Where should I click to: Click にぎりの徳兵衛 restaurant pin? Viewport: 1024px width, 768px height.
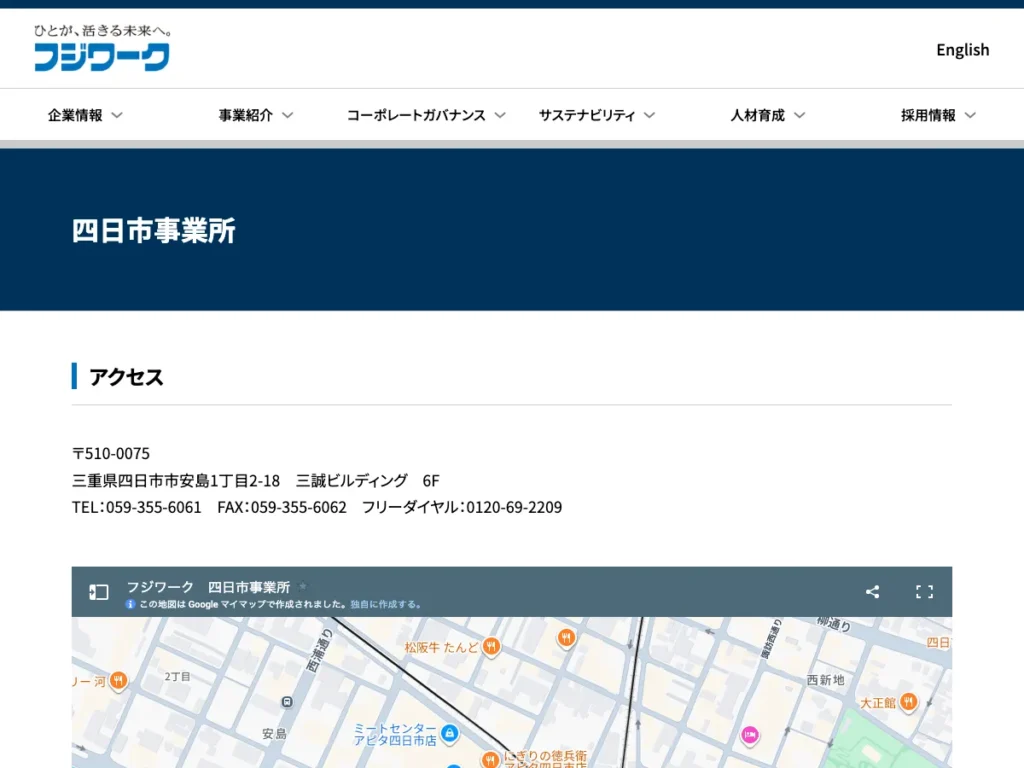490,758
